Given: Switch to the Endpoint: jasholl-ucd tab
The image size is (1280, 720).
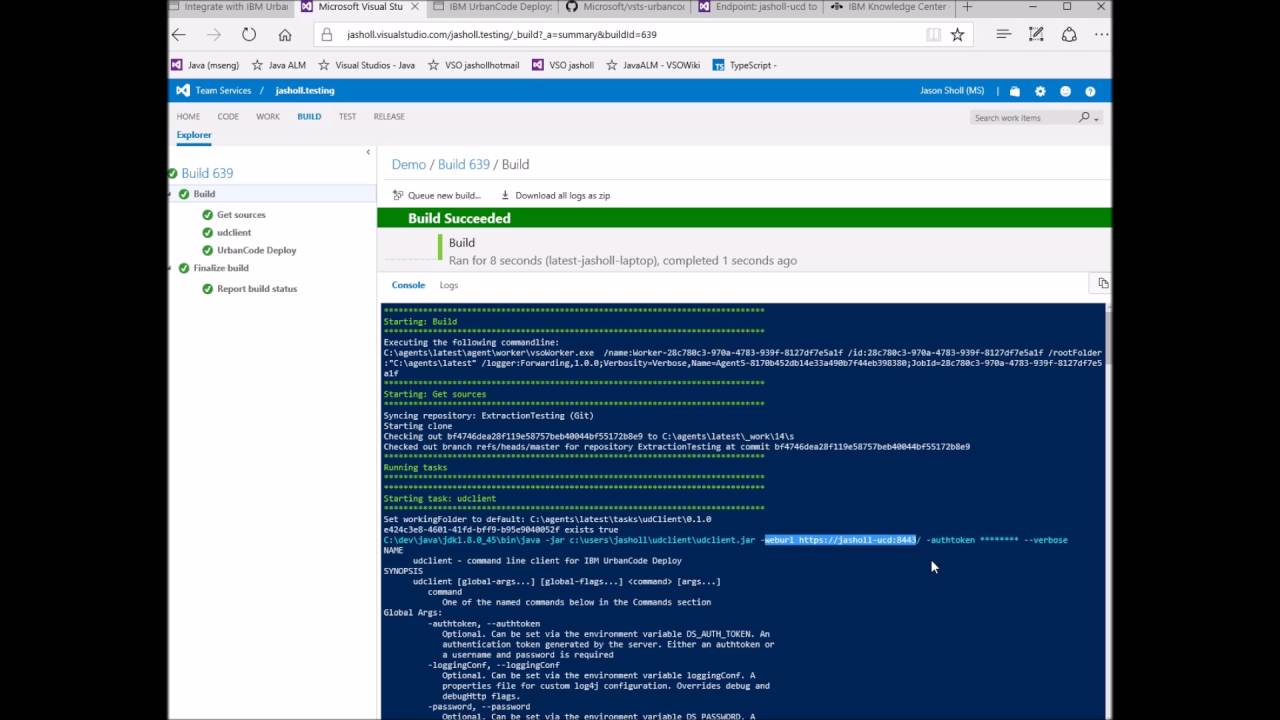Looking at the screenshot, I should (x=758, y=7).
